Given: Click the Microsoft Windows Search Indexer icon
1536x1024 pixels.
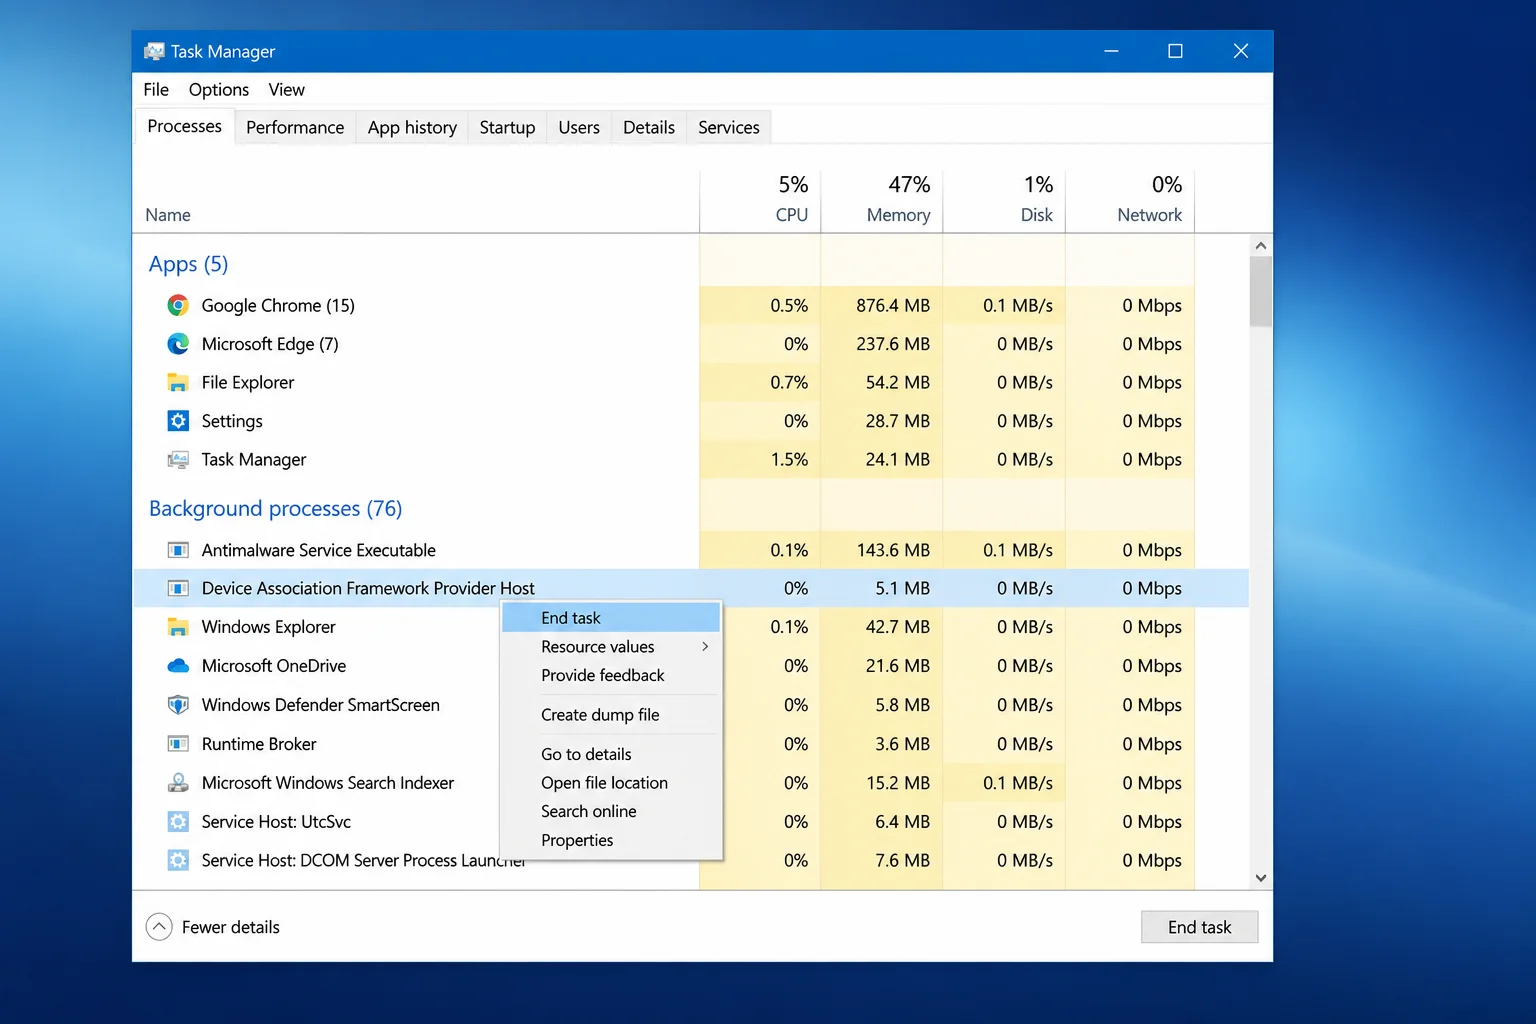Looking at the screenshot, I should (x=178, y=783).
